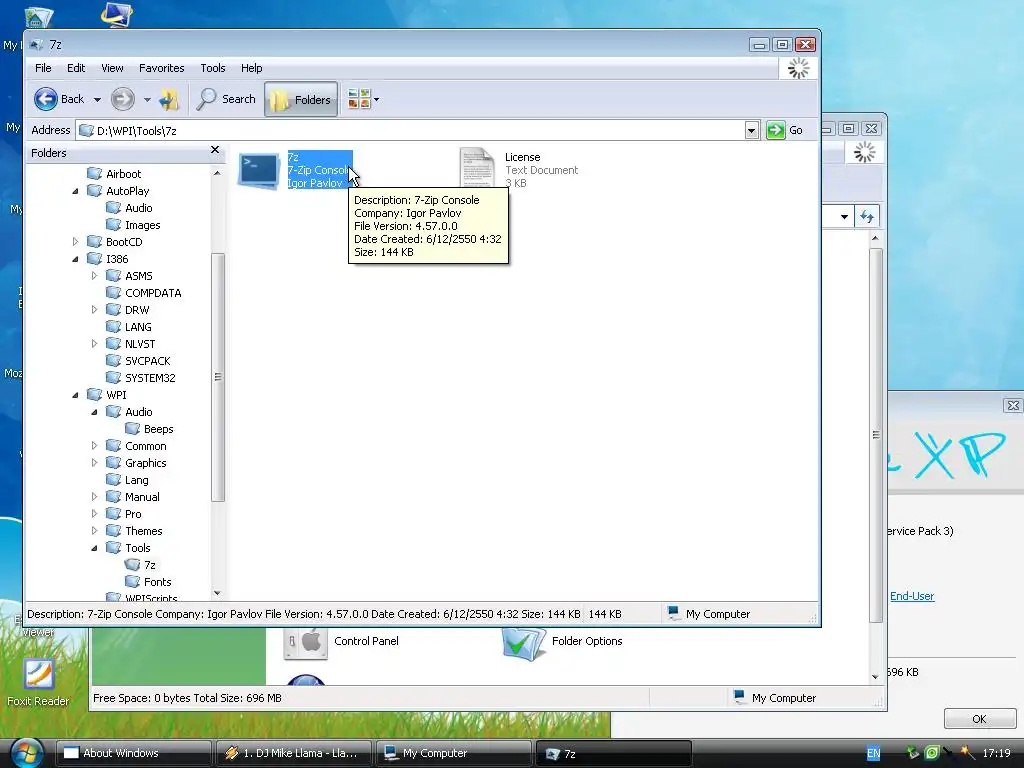Select the Images folder under AutoPlay

[142, 225]
